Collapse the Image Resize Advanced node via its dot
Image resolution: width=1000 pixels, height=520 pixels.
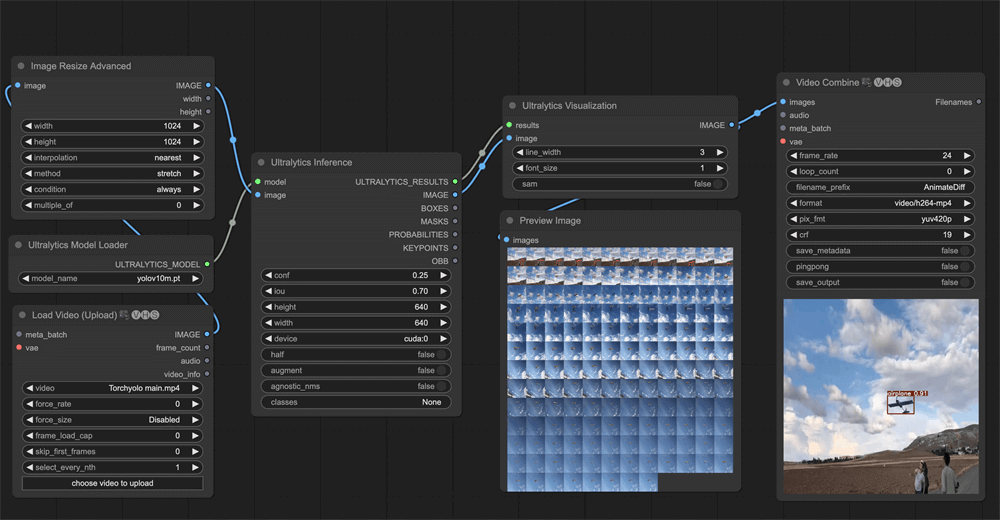pos(21,66)
